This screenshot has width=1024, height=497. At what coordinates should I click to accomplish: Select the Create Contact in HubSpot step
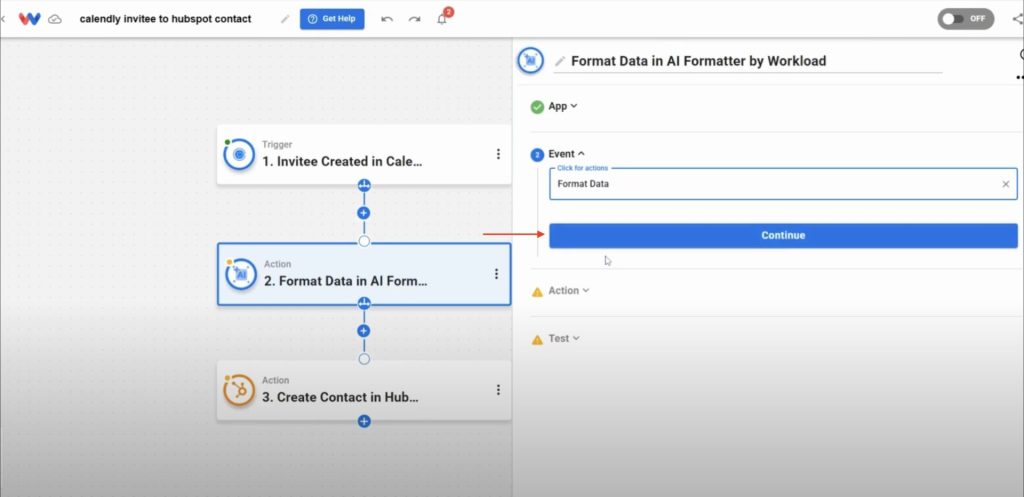364,391
